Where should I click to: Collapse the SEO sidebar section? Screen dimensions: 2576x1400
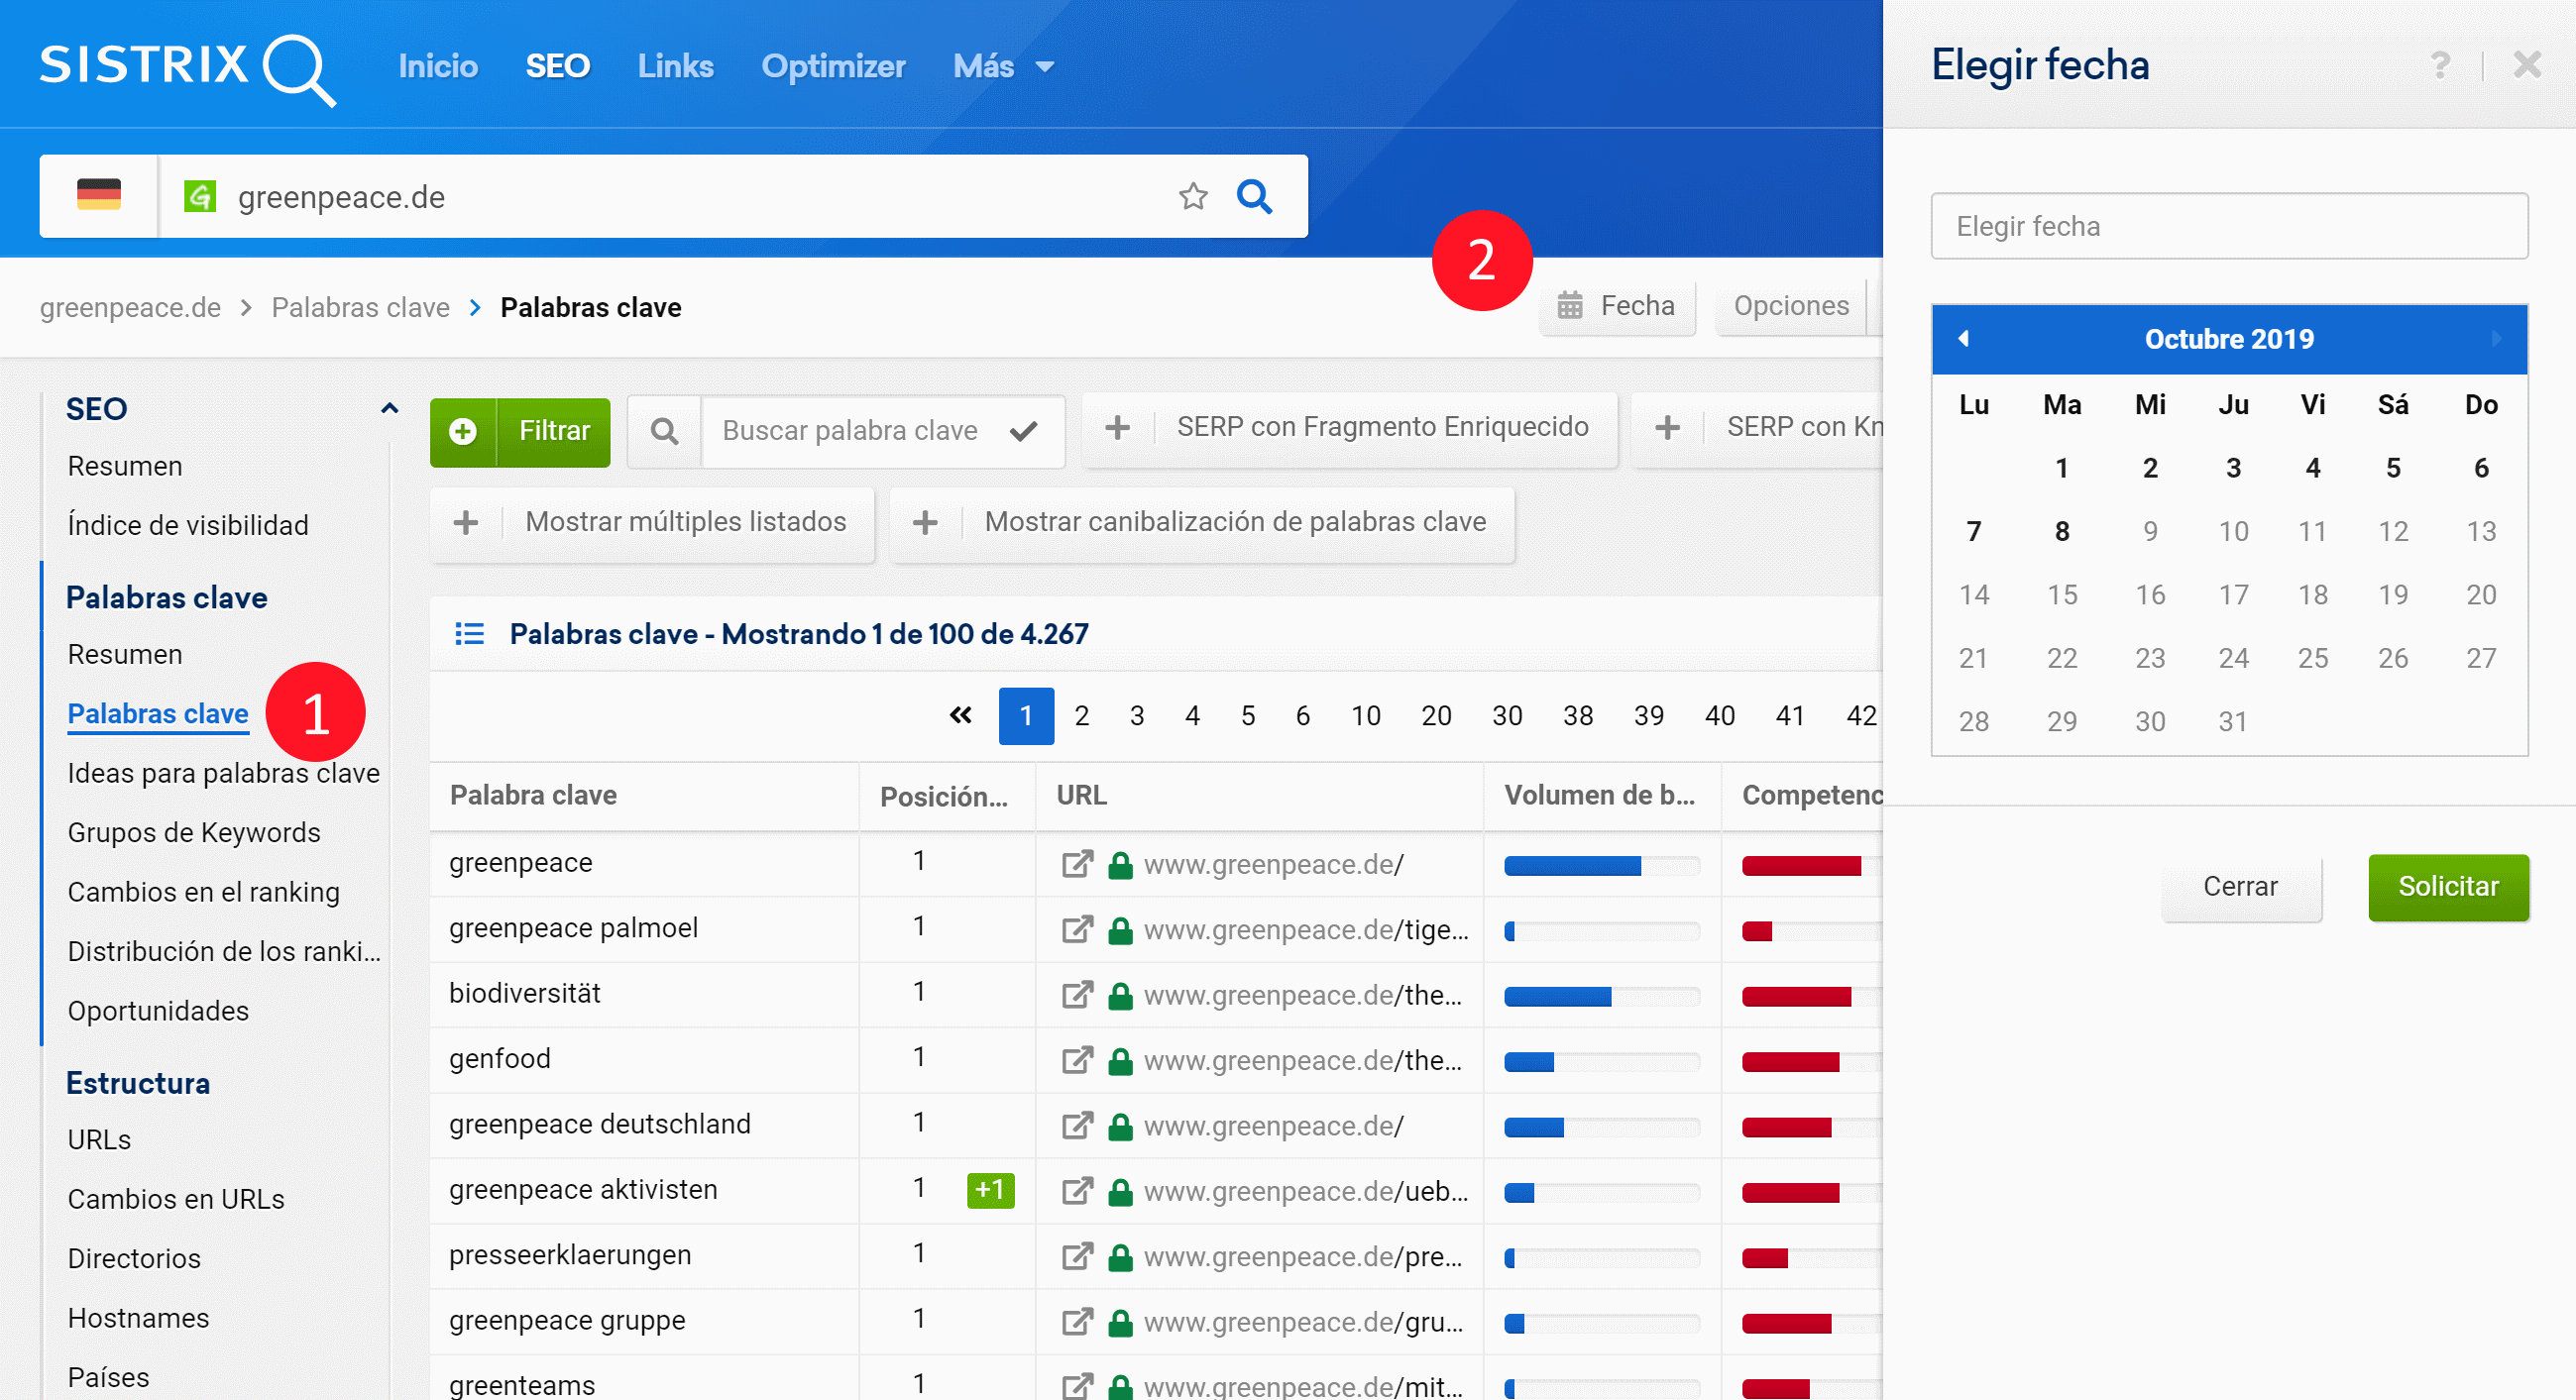point(389,408)
